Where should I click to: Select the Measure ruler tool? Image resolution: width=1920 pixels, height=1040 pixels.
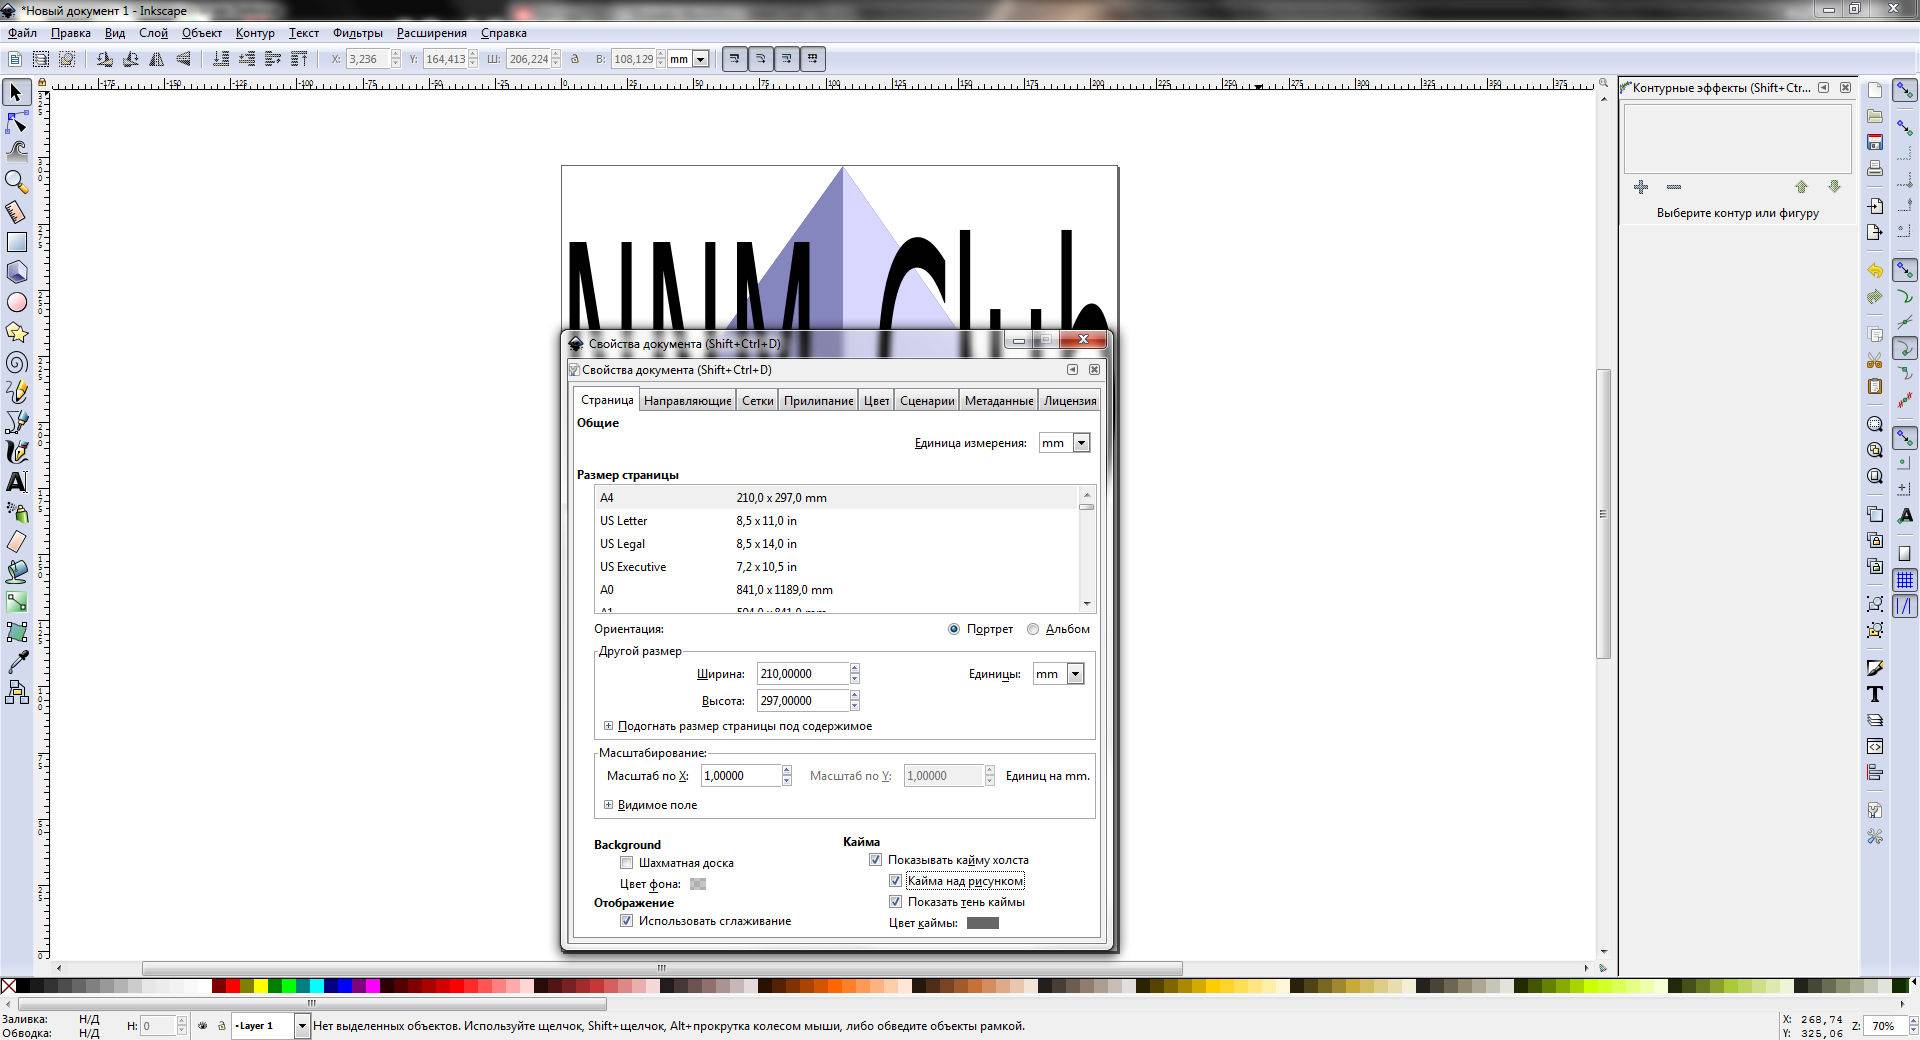coord(16,212)
